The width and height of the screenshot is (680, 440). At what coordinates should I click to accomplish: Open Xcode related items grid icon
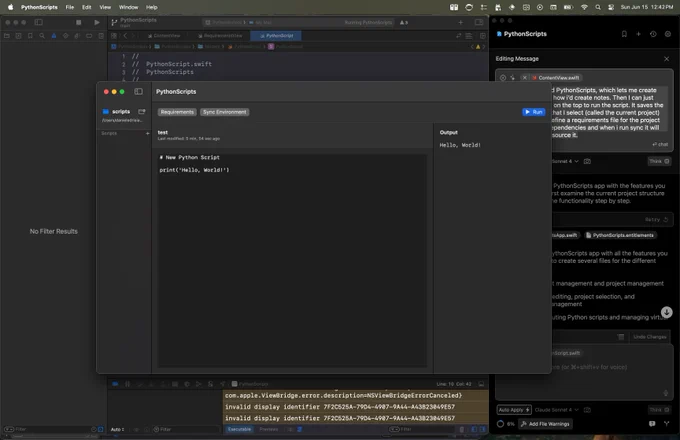point(114,36)
